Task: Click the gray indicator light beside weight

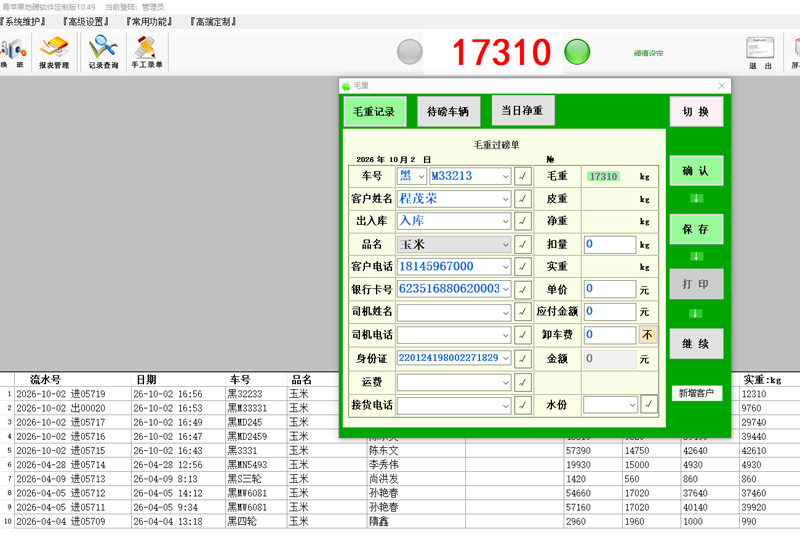Action: point(410,52)
